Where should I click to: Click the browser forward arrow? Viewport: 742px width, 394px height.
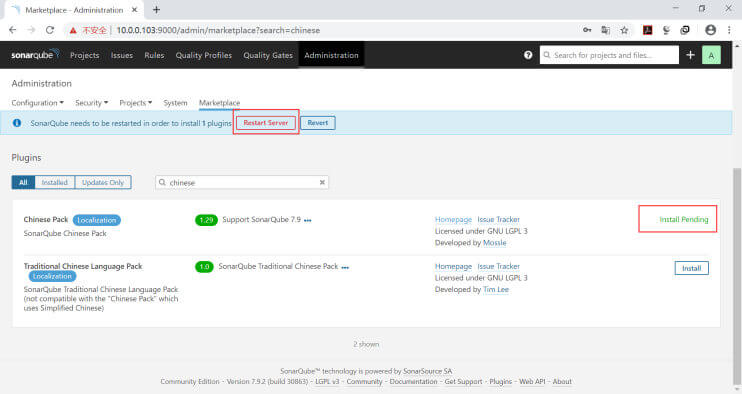point(31,30)
